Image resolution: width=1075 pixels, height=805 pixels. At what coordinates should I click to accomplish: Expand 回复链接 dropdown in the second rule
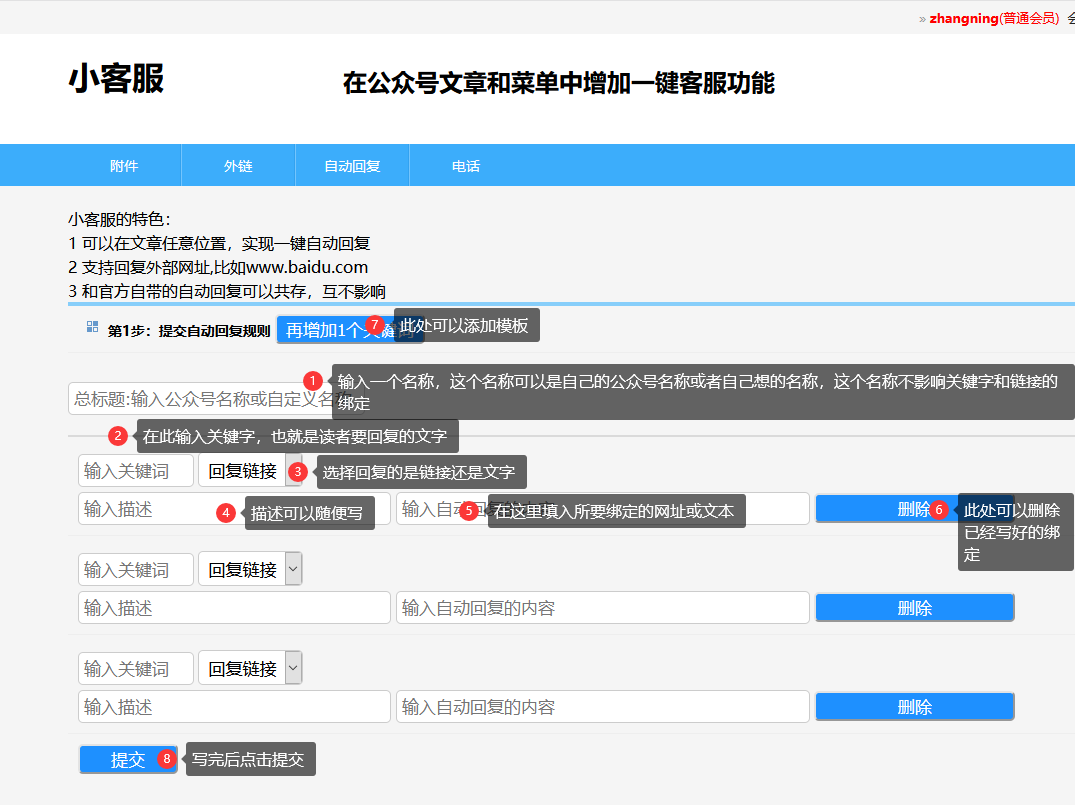tap(250, 569)
